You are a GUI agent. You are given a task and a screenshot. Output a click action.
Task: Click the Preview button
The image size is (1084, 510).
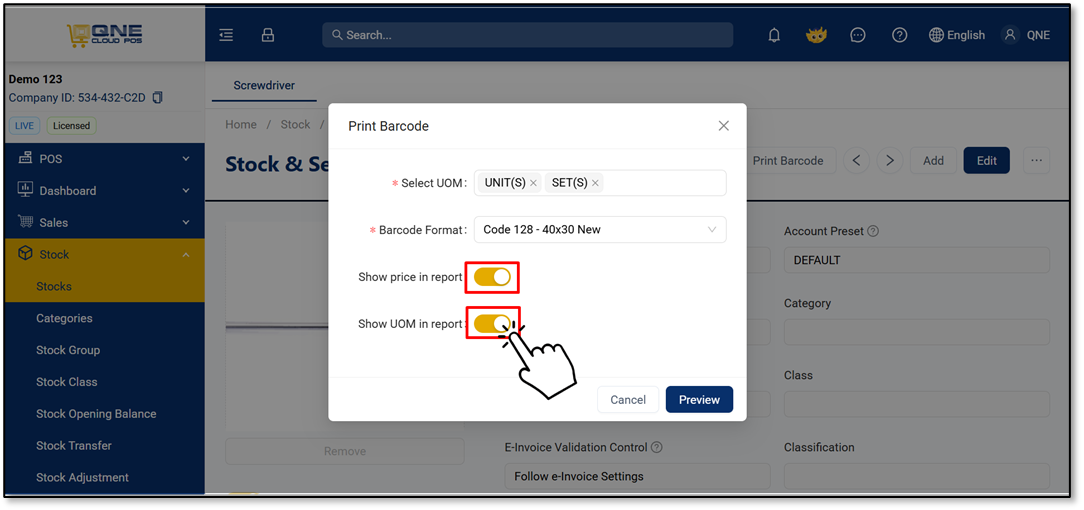click(699, 399)
